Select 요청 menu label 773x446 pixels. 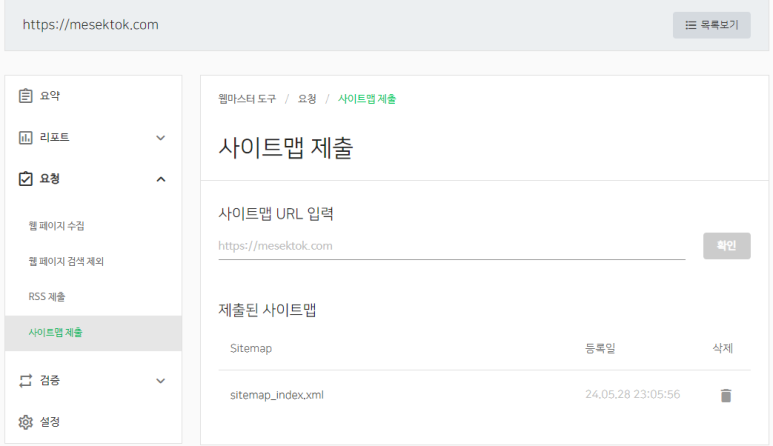pyautogui.click(x=50, y=178)
